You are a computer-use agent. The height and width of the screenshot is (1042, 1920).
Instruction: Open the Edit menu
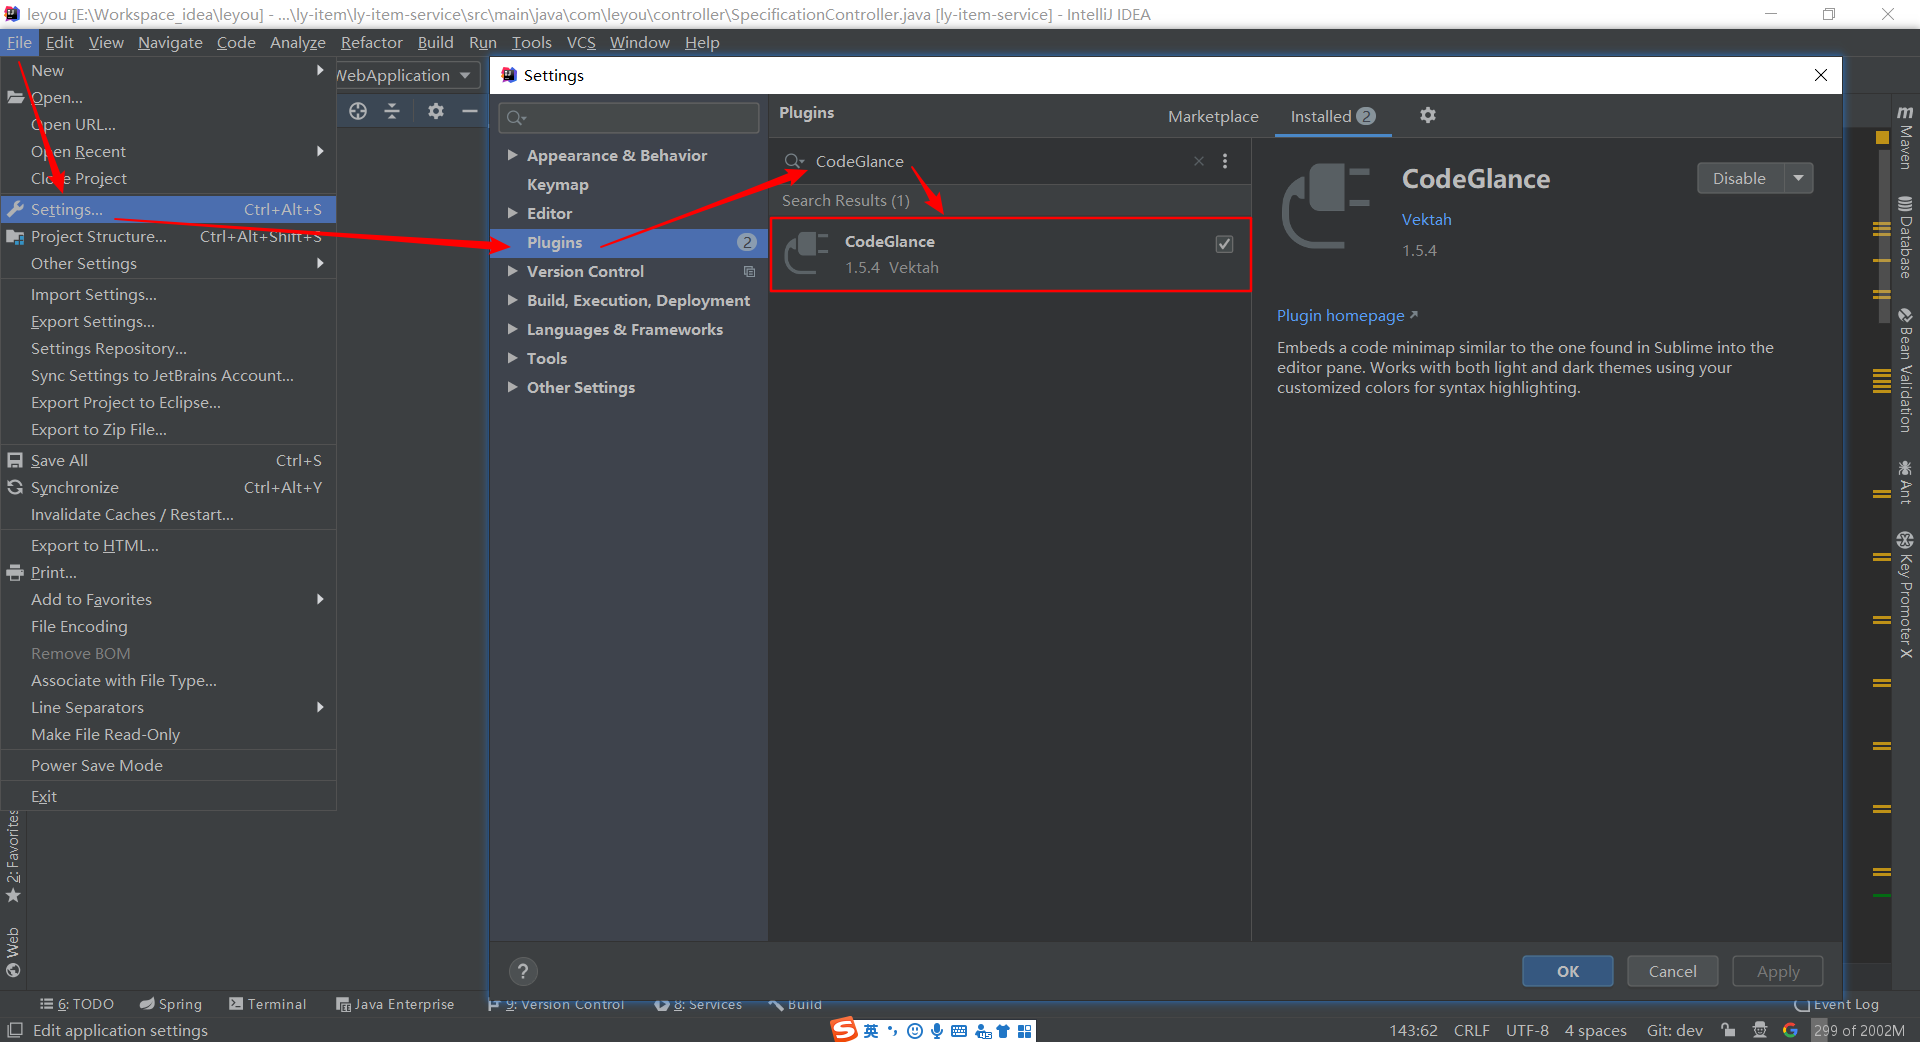point(60,42)
